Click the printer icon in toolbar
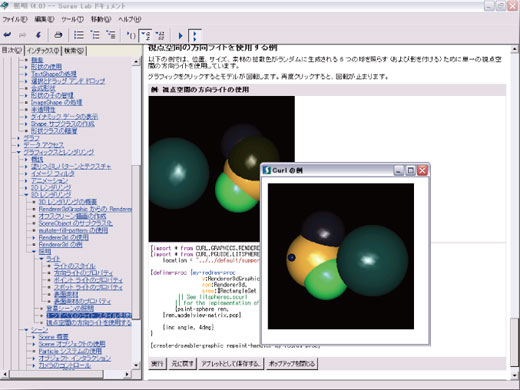520x390 pixels. [58, 35]
